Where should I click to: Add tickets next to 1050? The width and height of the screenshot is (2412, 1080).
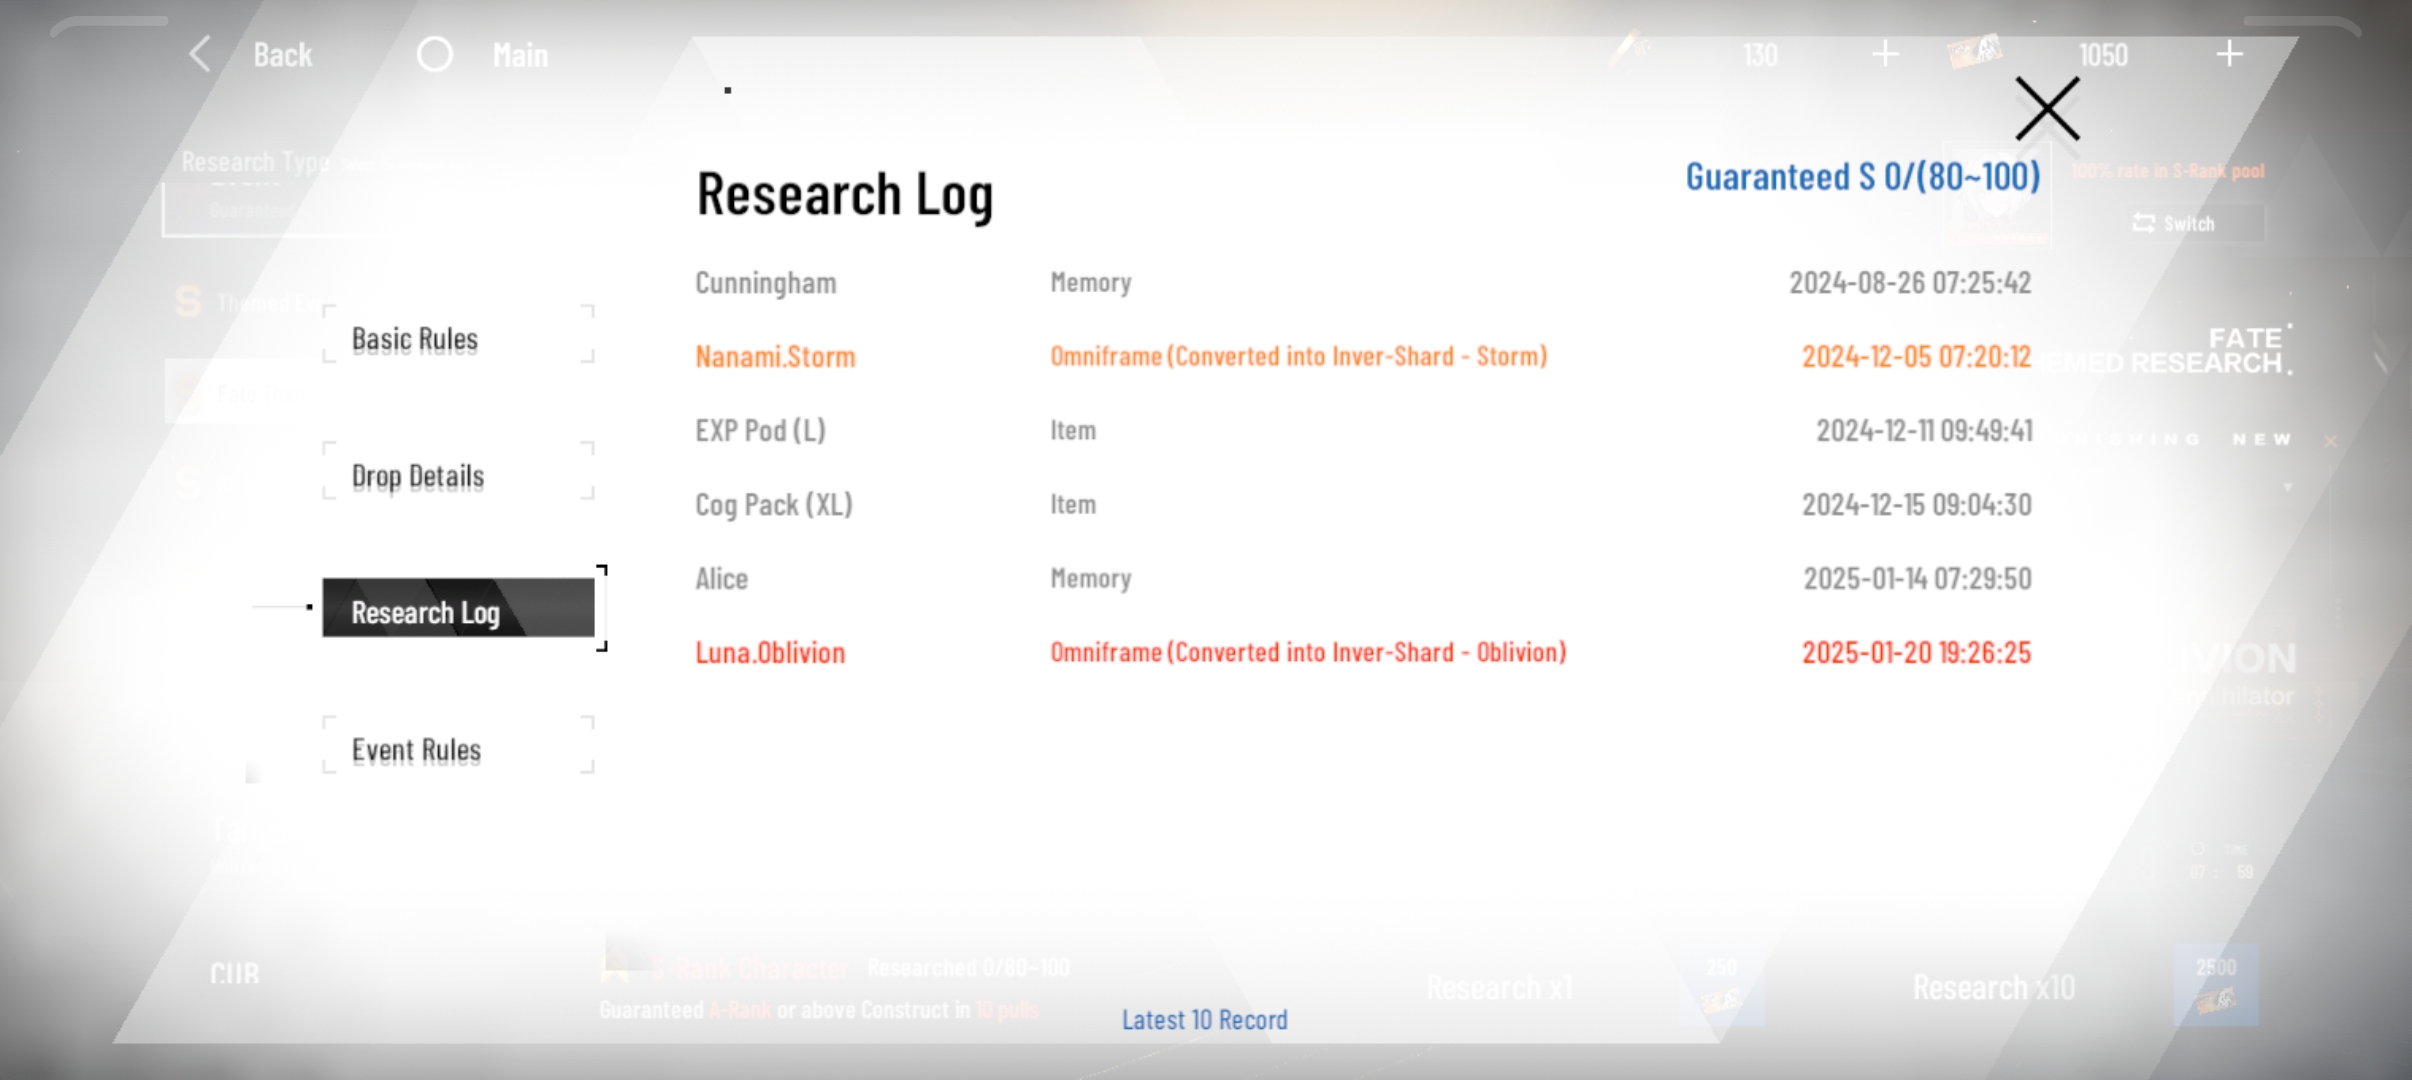[x=2229, y=54]
